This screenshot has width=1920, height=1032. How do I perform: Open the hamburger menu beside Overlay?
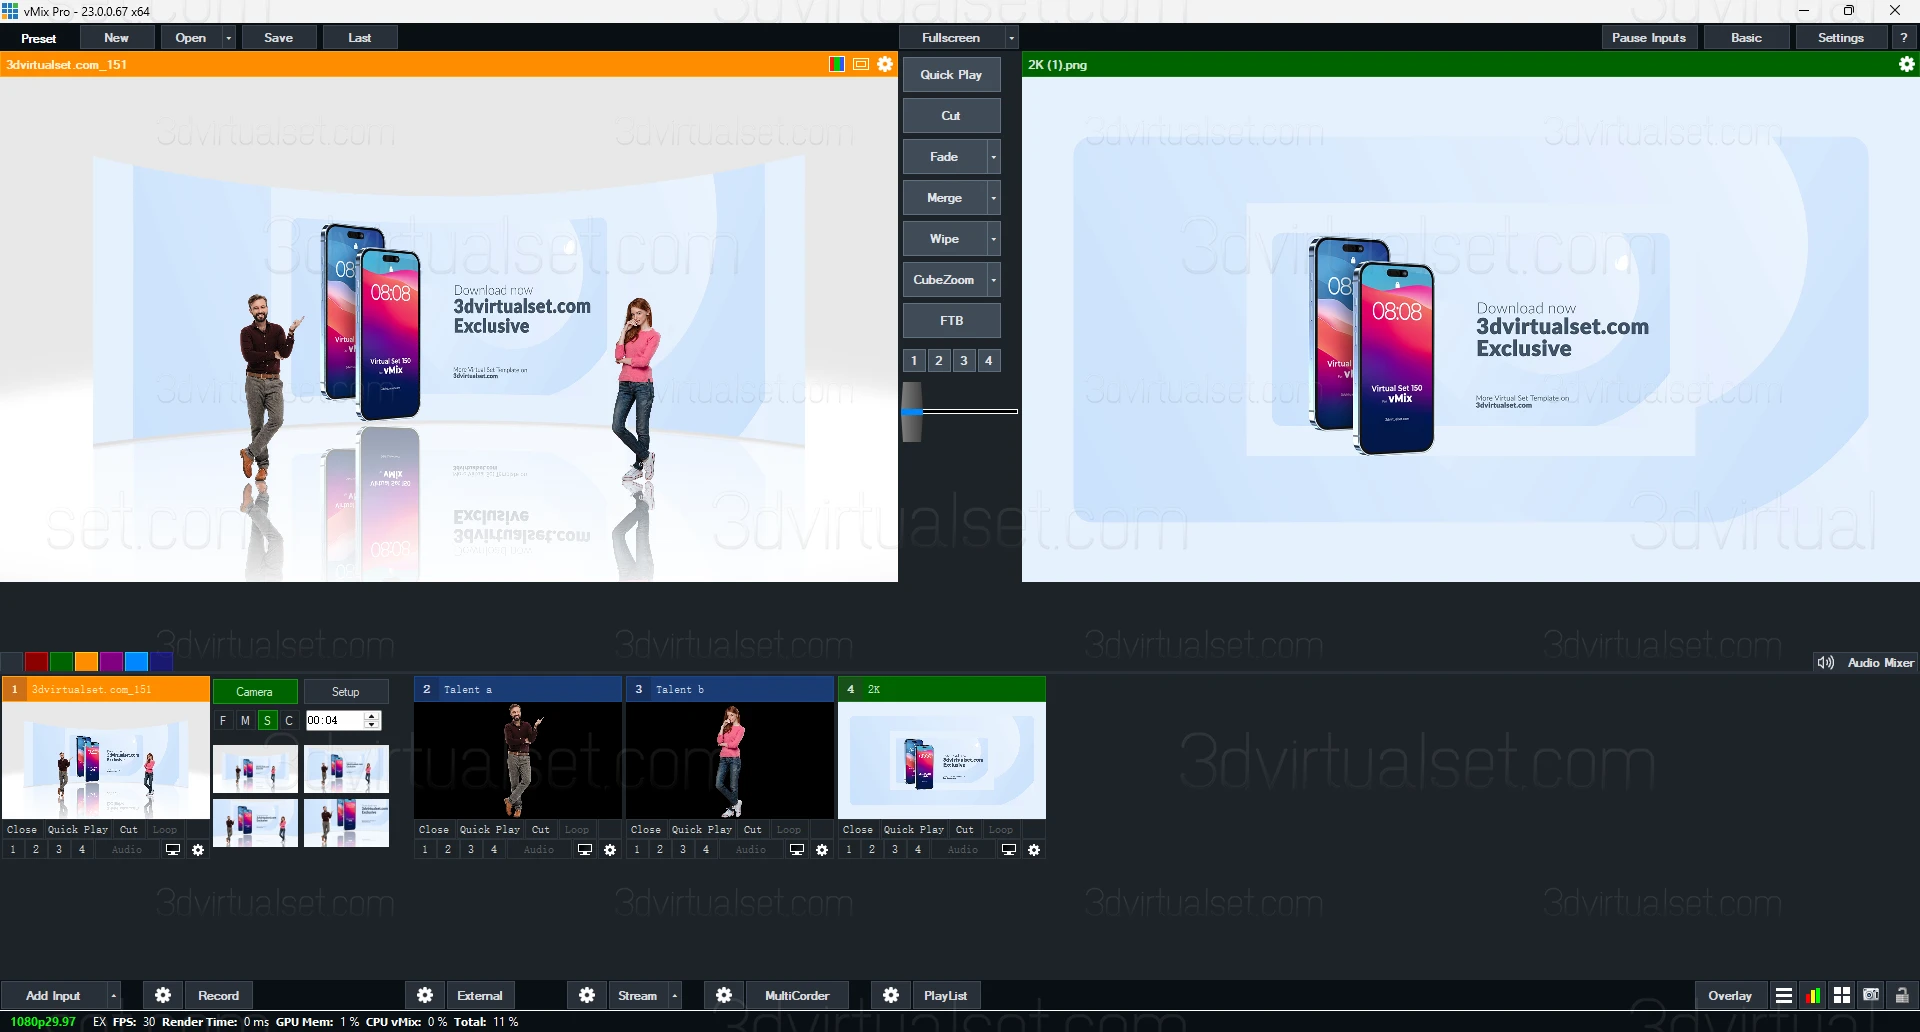pyautogui.click(x=1784, y=995)
